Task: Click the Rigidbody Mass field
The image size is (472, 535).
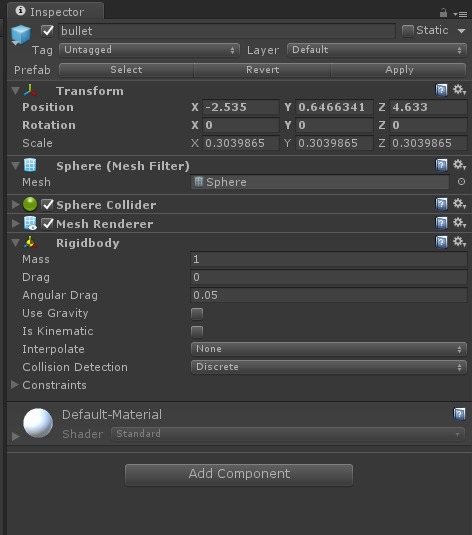Action: pos(329,259)
